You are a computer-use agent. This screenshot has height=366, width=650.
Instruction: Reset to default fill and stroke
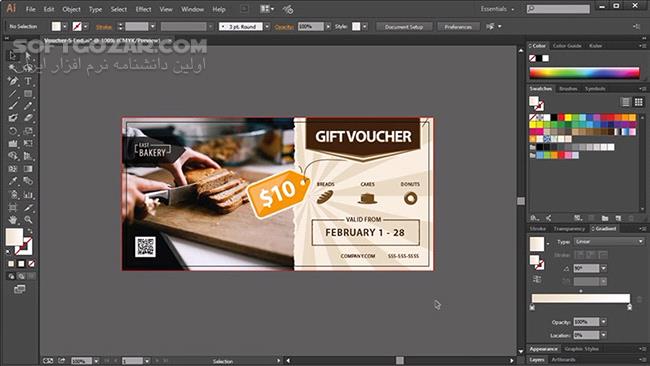coord(9,251)
